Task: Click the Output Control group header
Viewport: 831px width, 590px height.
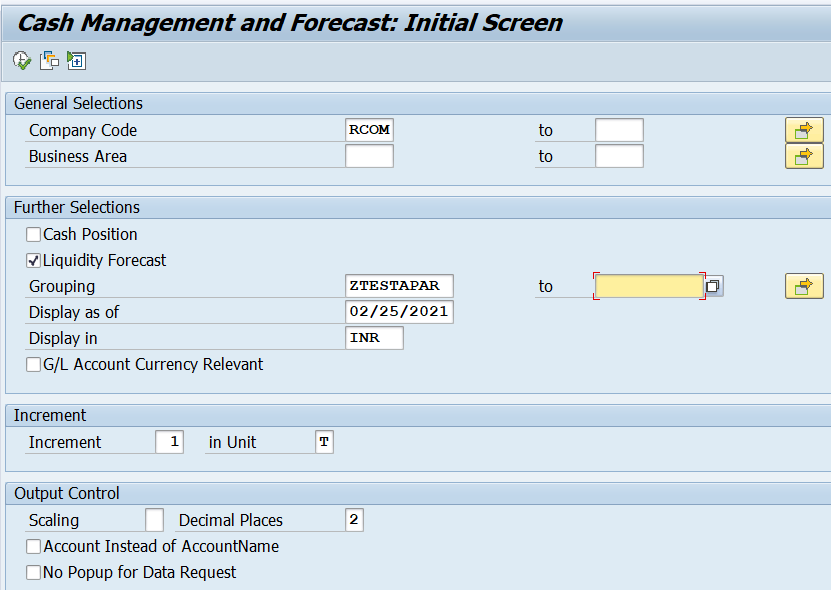Action: 67,494
